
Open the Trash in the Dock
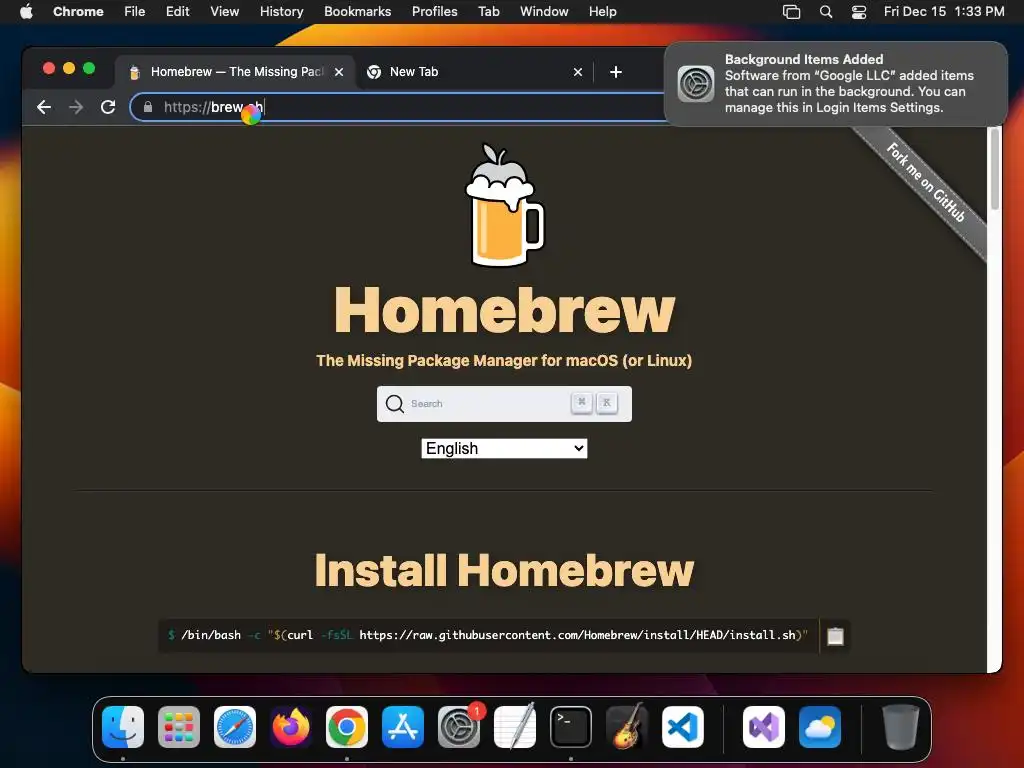tap(901, 727)
